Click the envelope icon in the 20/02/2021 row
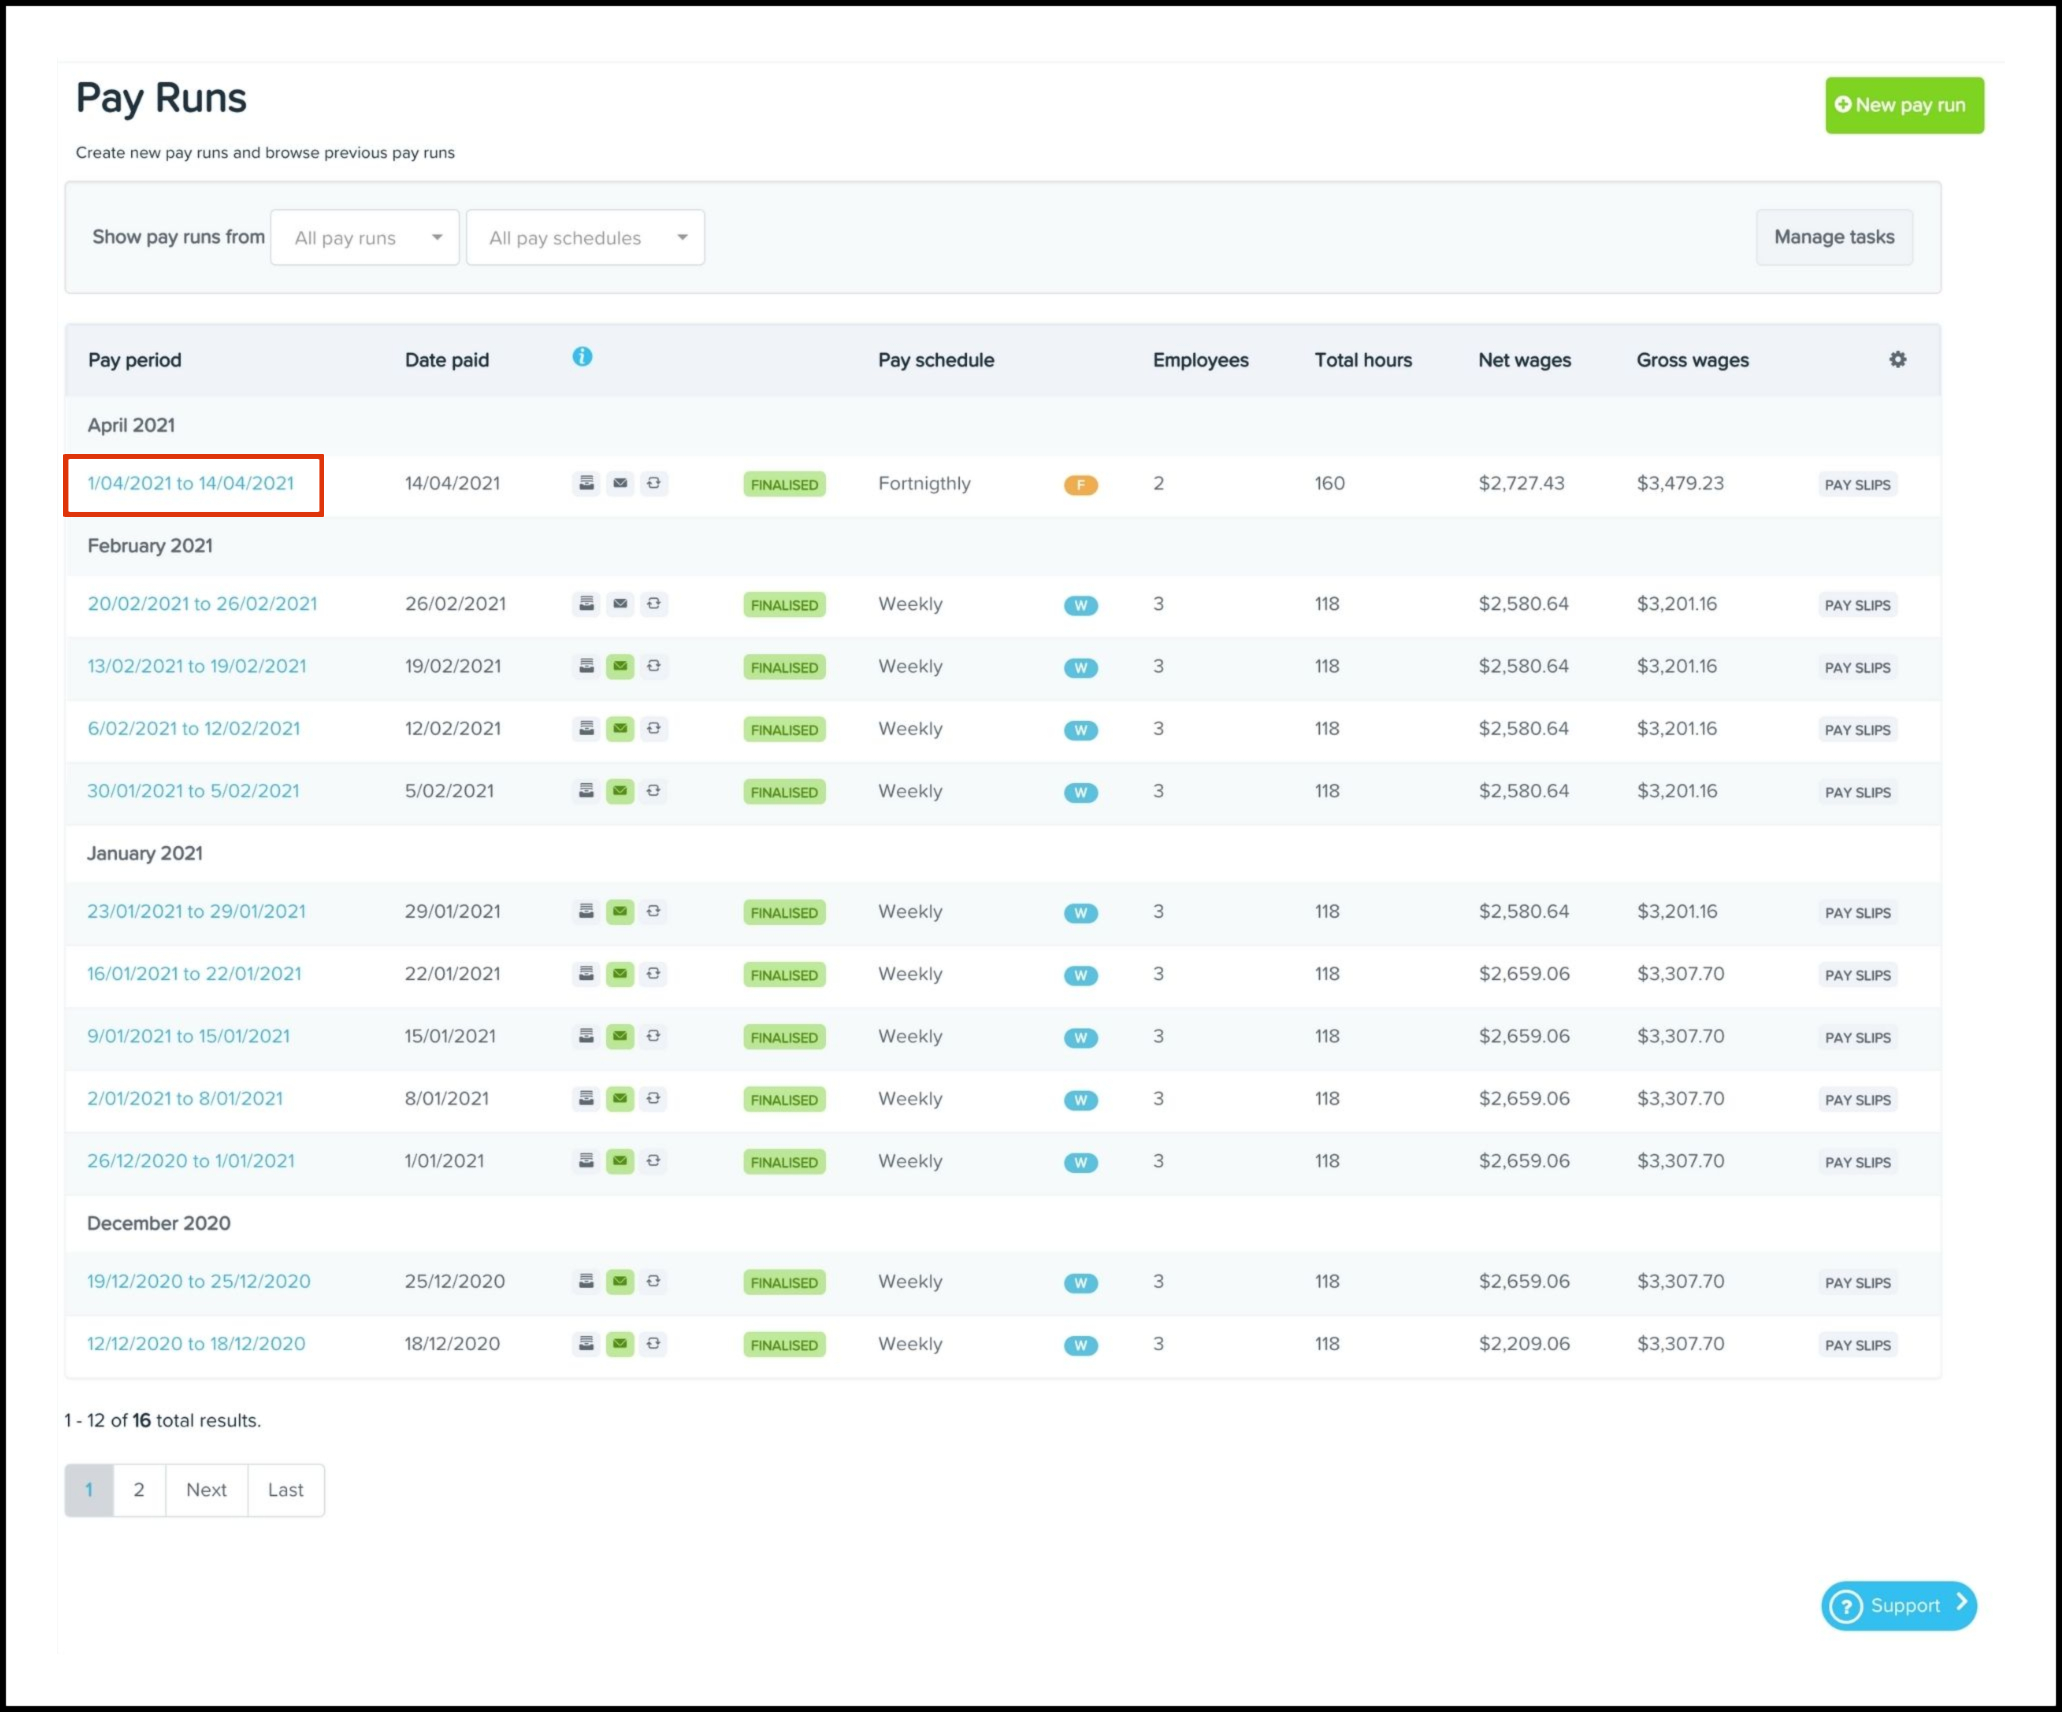Viewport: 2062px width, 1712px height. [x=620, y=604]
